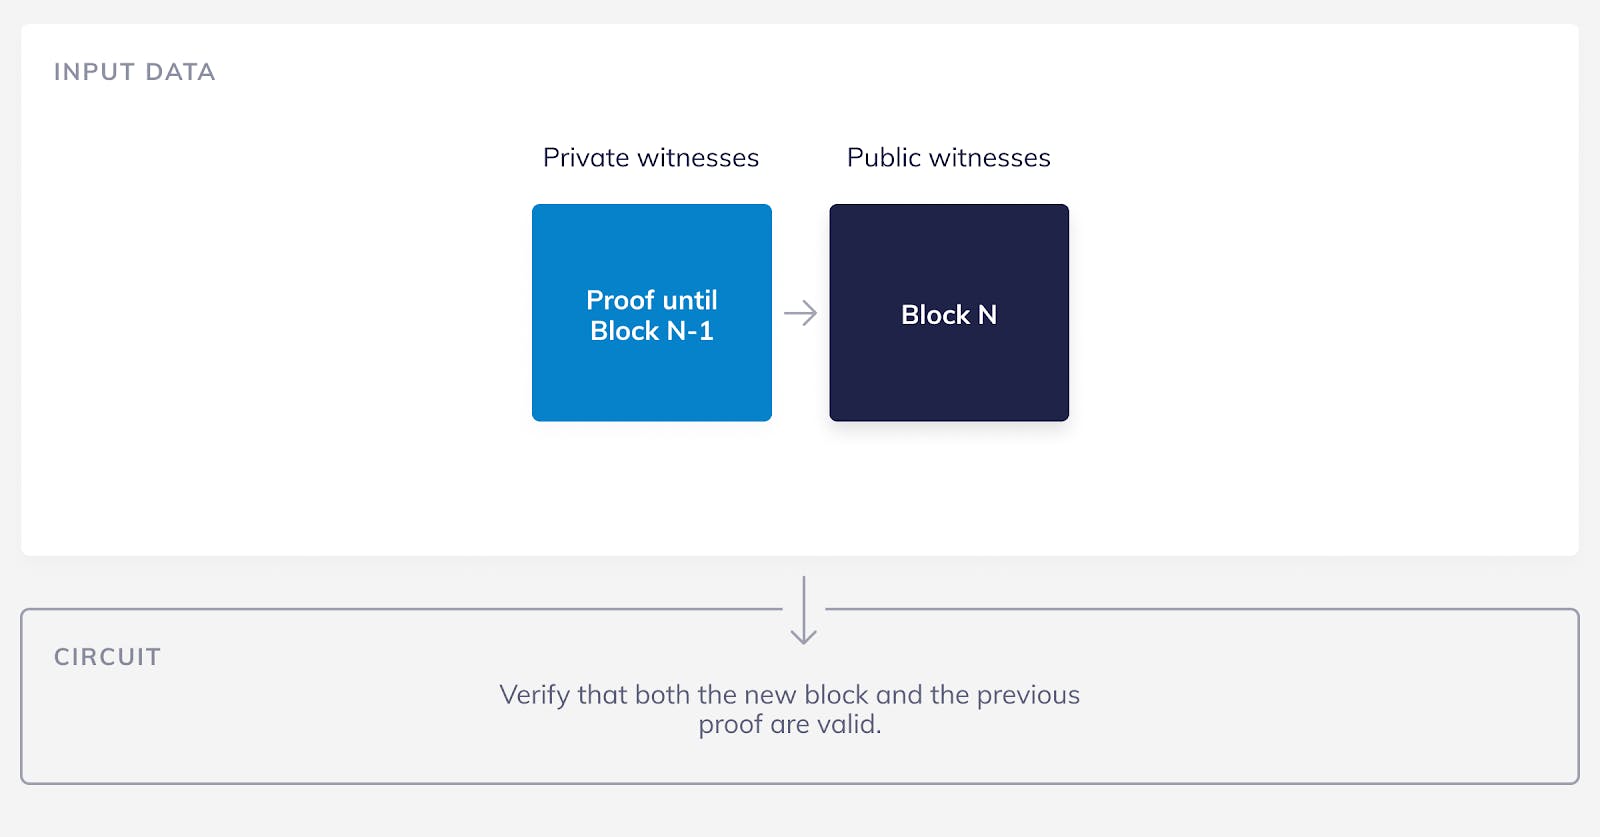
Task: Click the word 'witnesses' above the navy box
Action: click(x=989, y=158)
